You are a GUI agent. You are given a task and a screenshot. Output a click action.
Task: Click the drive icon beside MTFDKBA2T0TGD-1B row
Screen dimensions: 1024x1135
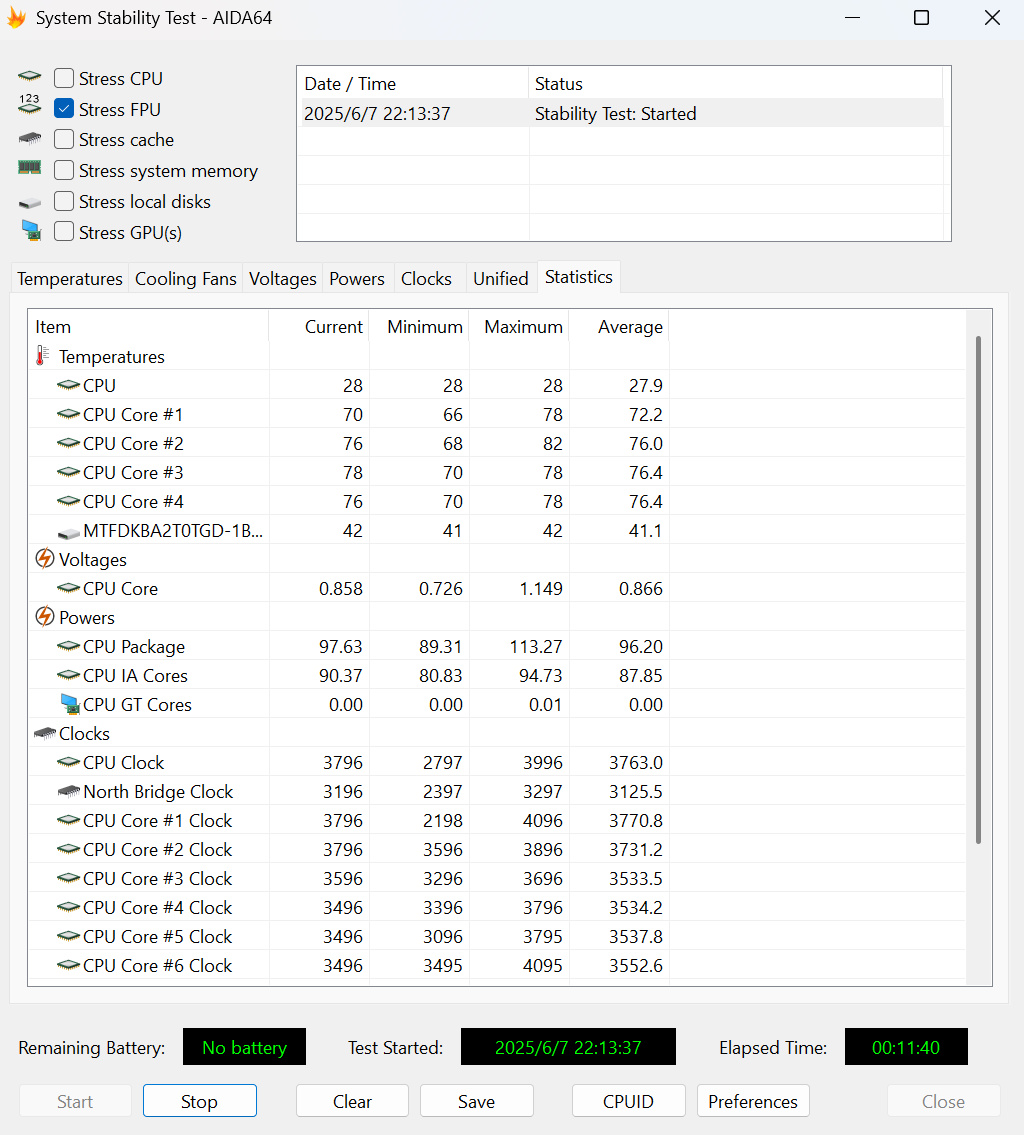pyautogui.click(x=68, y=533)
